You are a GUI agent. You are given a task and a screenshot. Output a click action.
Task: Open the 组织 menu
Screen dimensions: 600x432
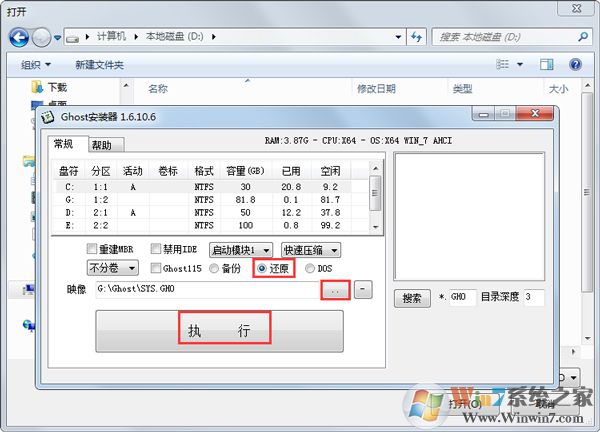[x=40, y=65]
